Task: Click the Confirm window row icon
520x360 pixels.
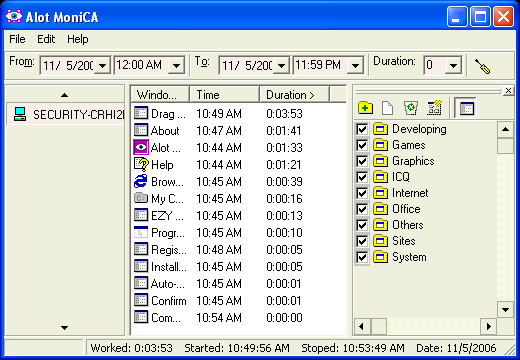Action: click(141, 300)
